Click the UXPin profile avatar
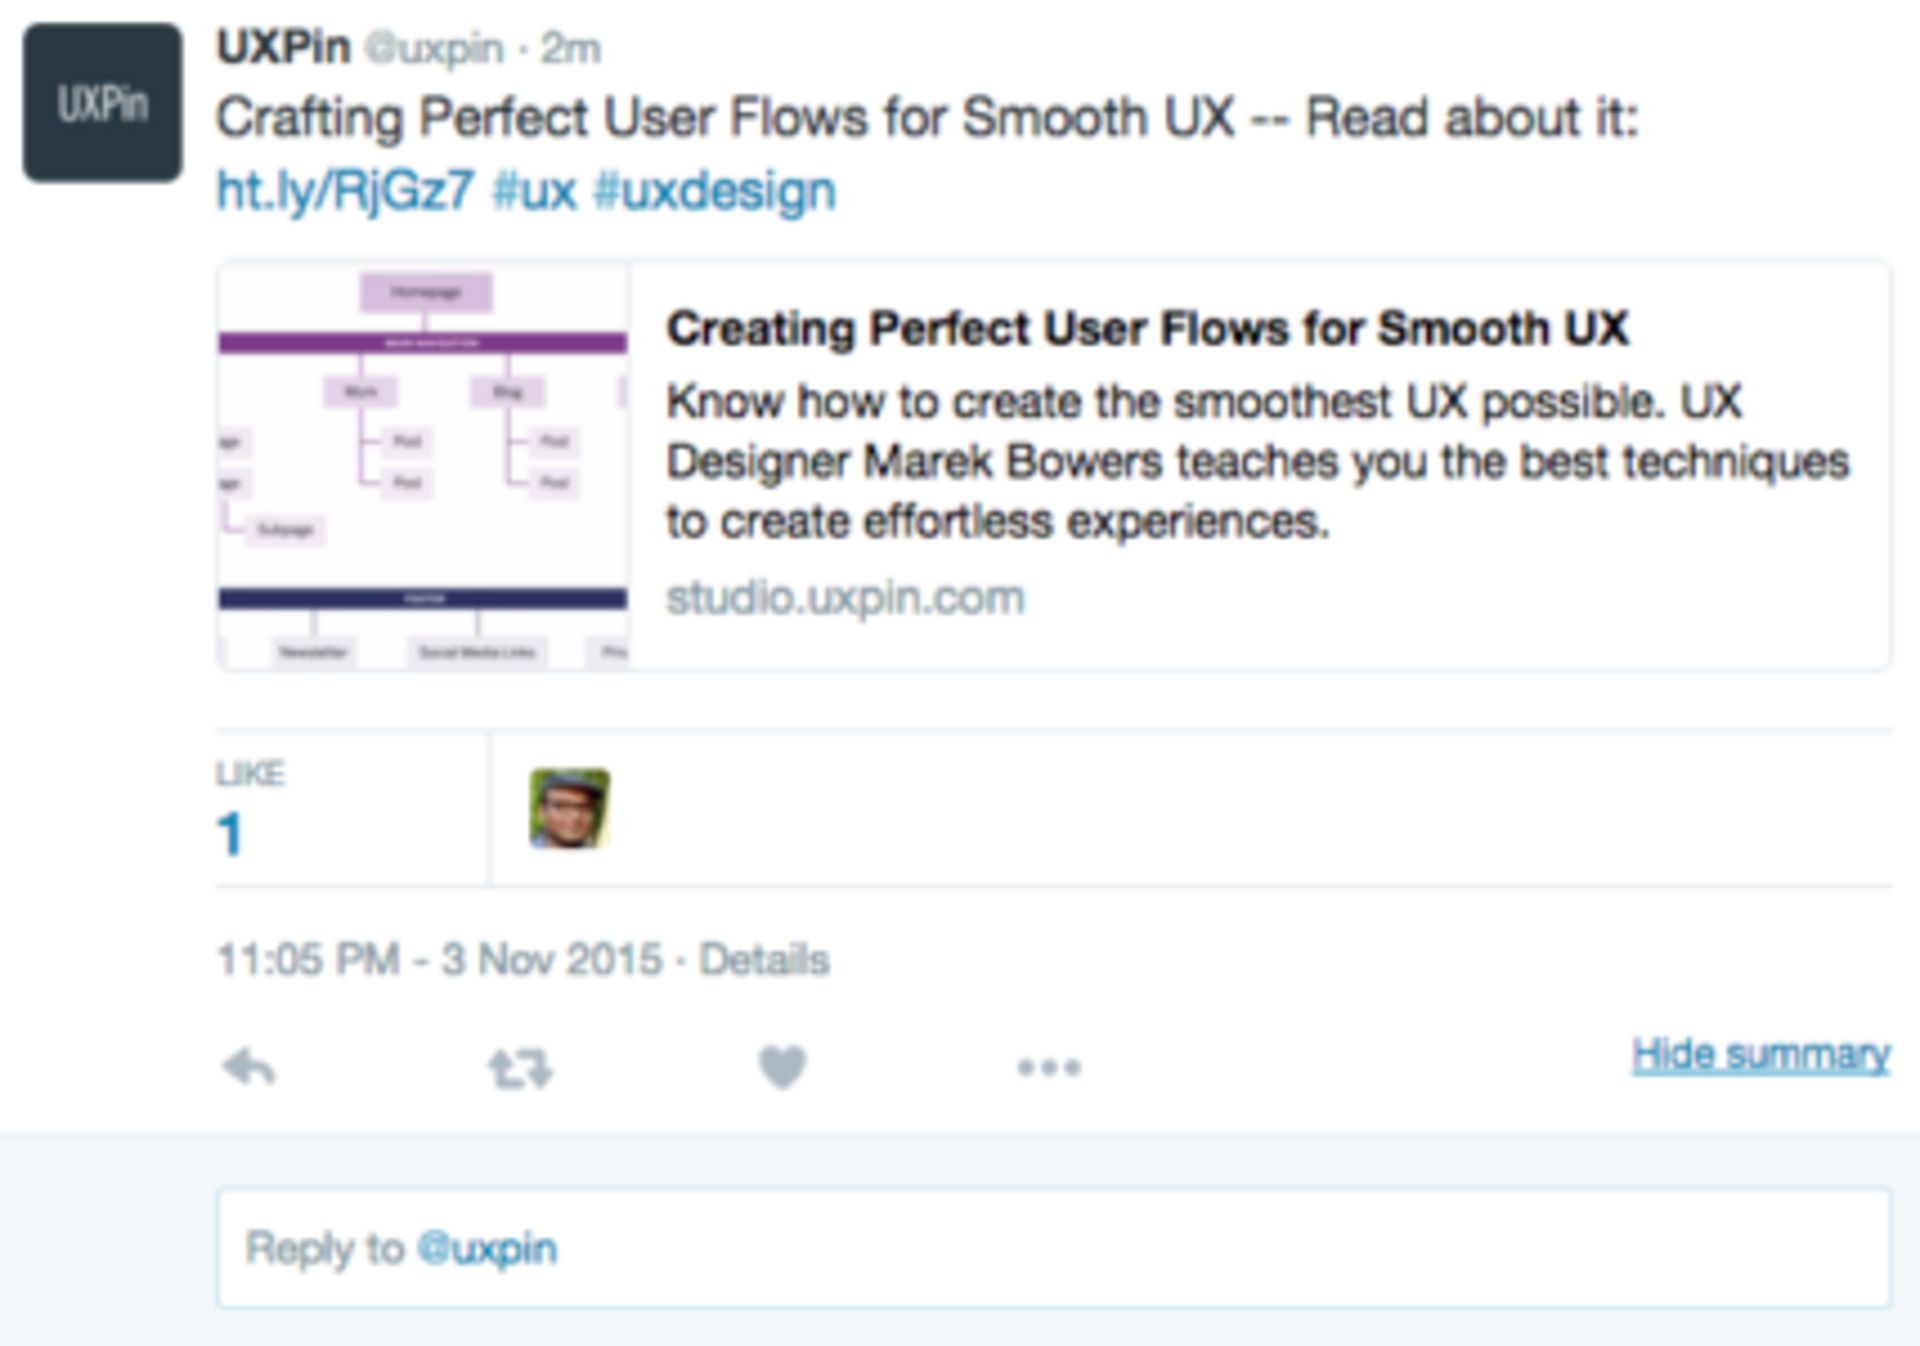The image size is (1920, 1346). pos(103,103)
